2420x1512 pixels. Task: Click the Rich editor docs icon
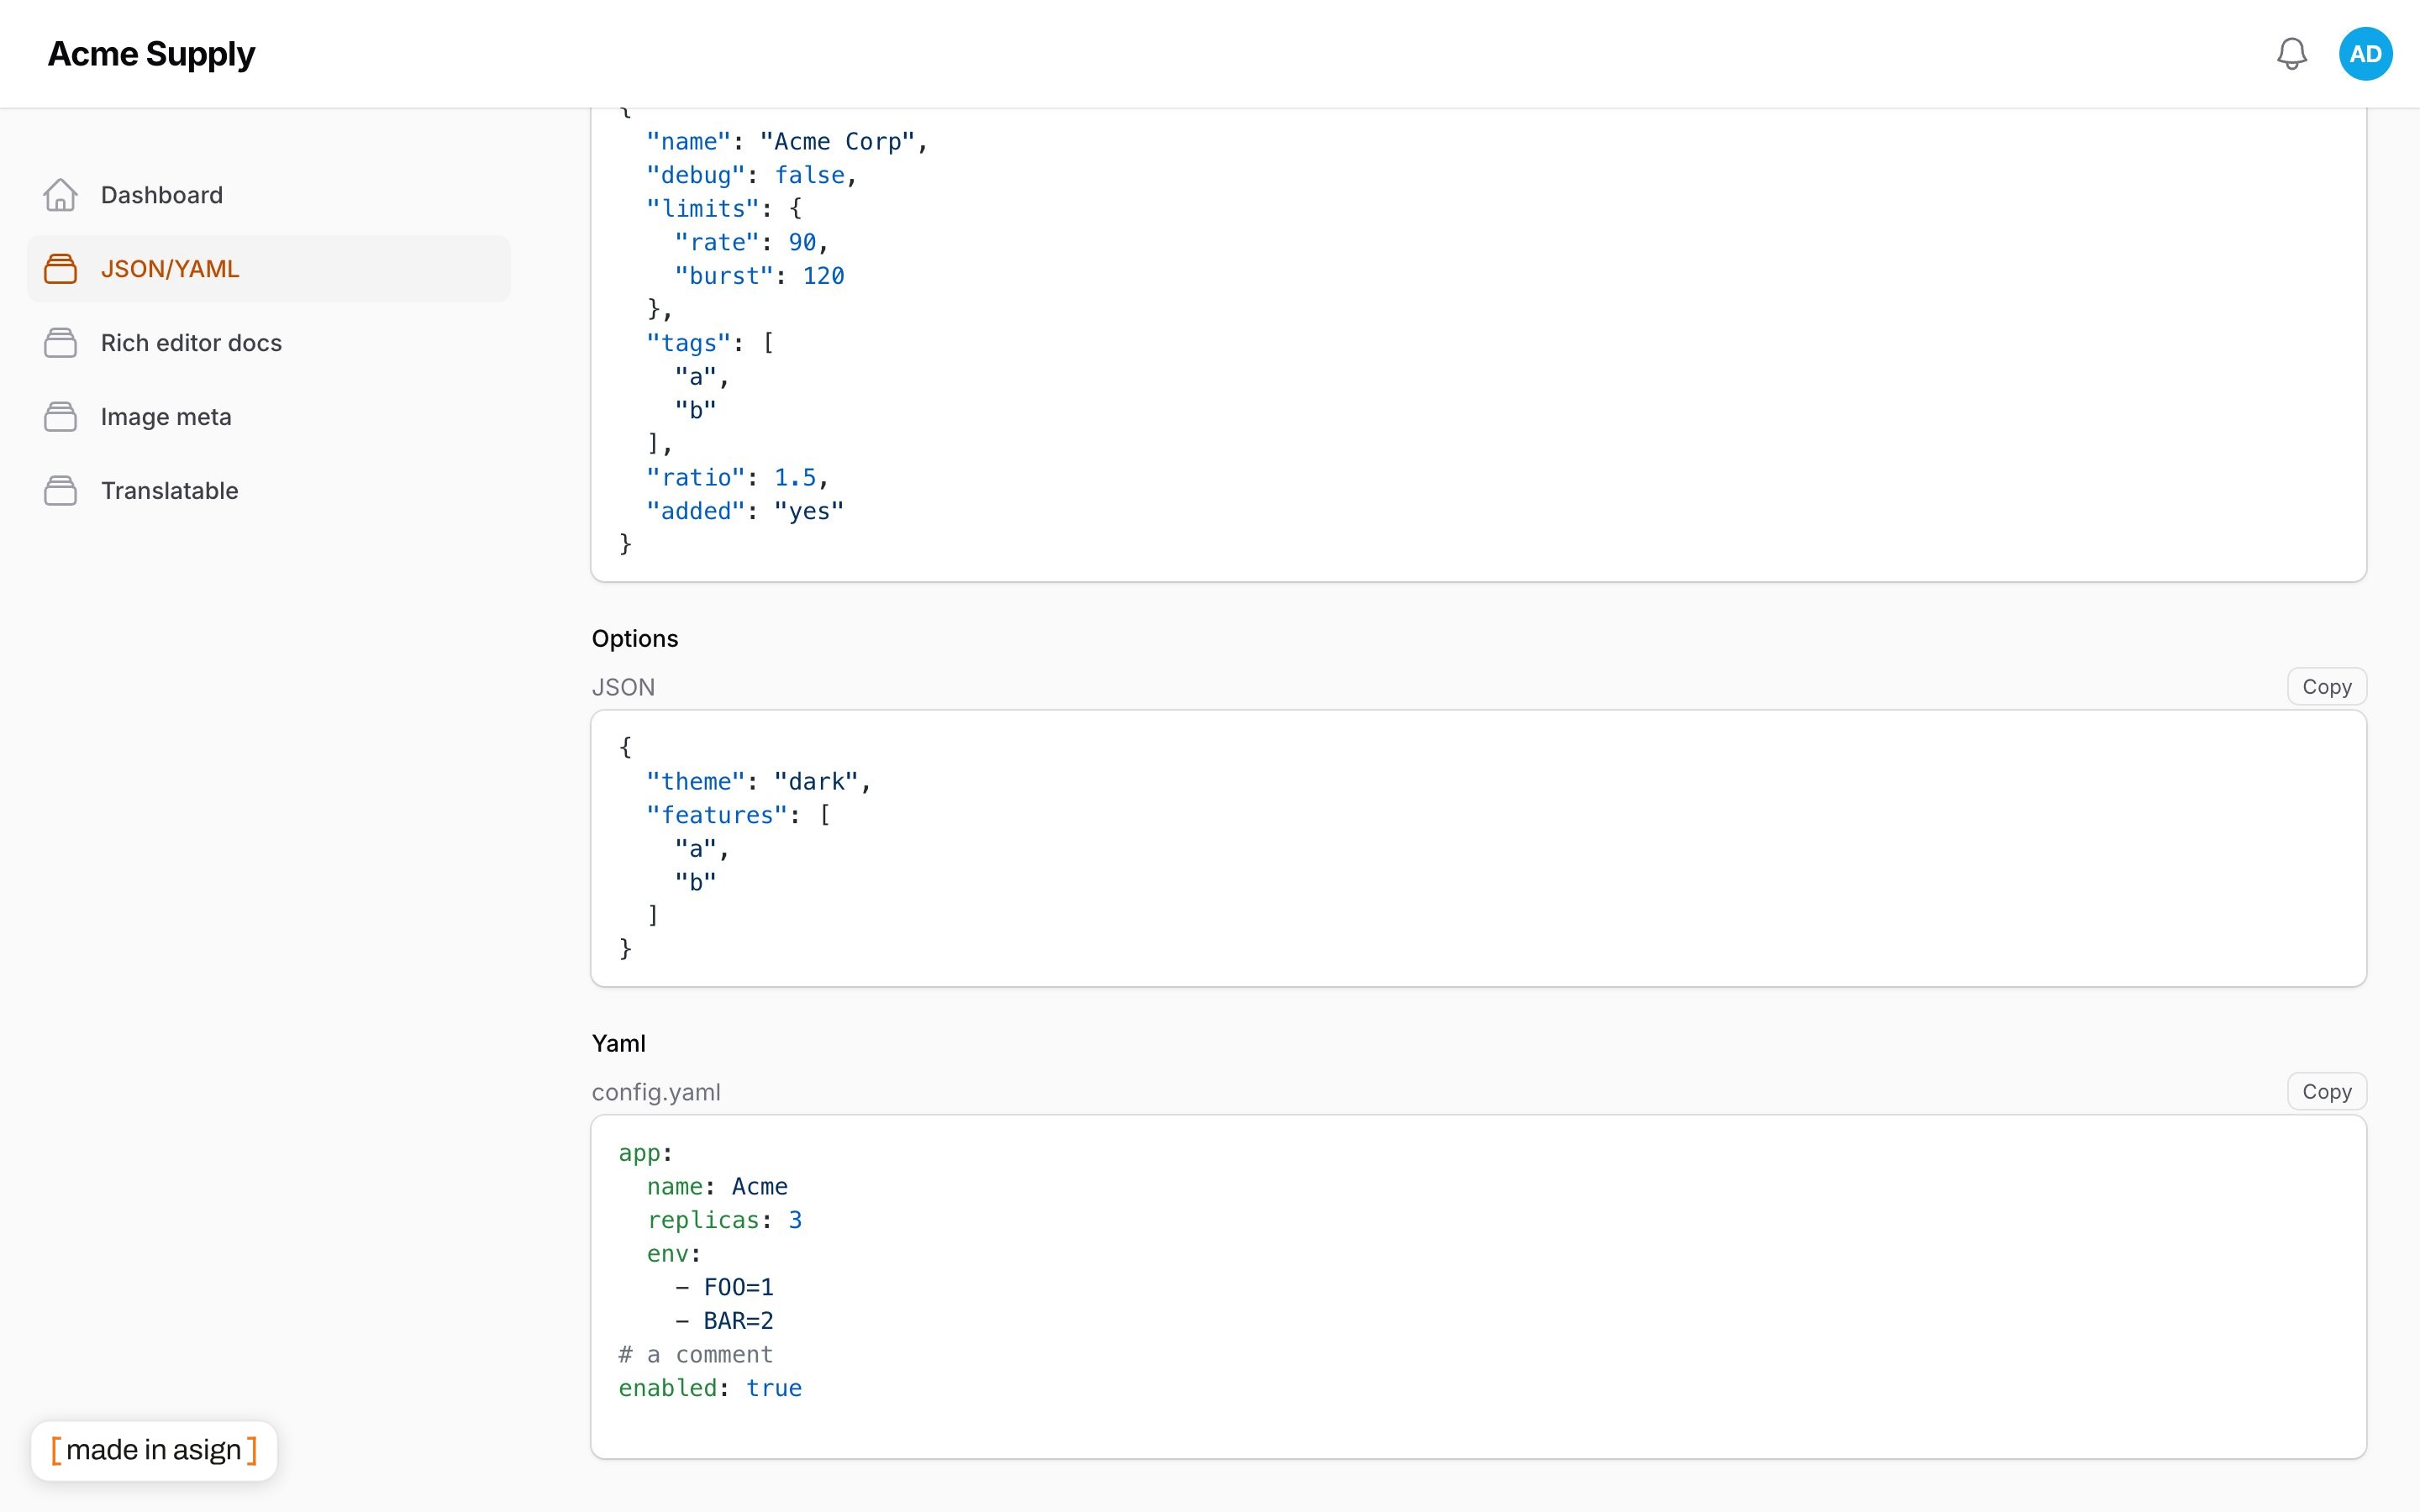click(61, 343)
